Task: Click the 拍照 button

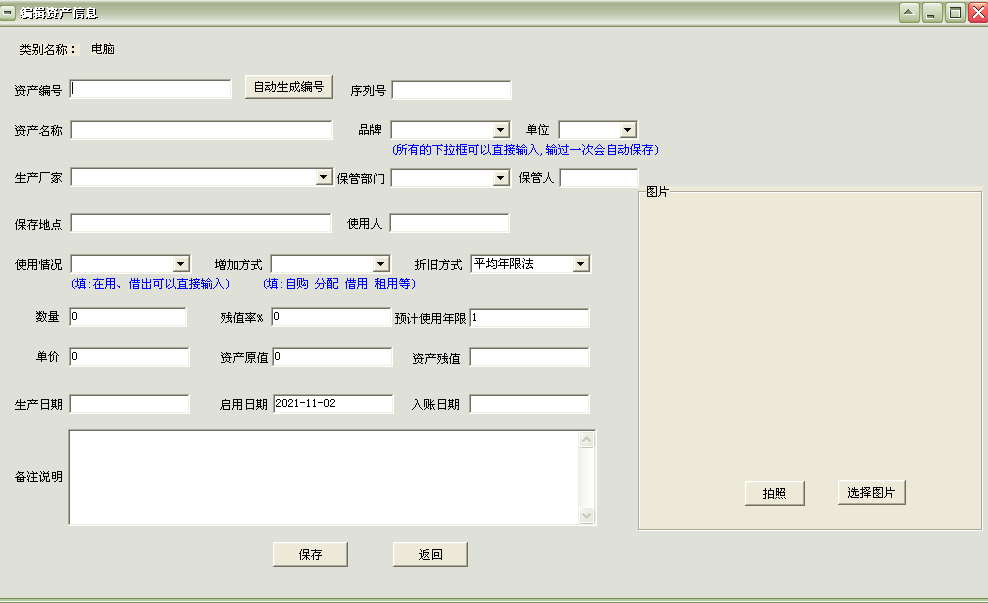Action: 774,493
